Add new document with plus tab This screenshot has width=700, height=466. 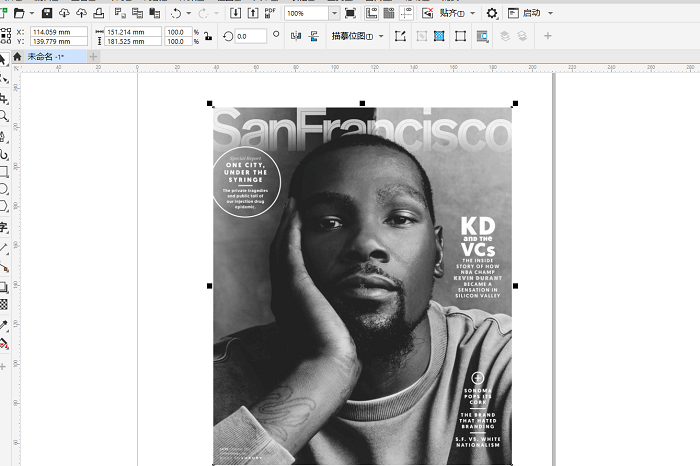click(x=94, y=57)
